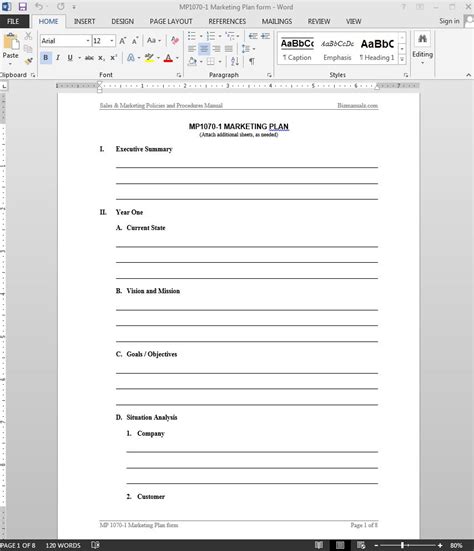Start a bulleted list
Image resolution: width=474 pixels, height=551 pixels.
pos(192,36)
